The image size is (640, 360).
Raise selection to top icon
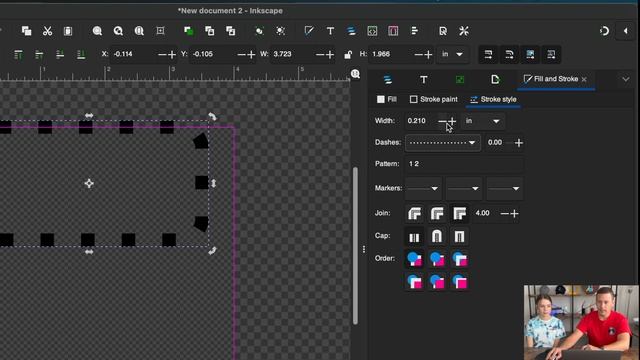tap(18, 55)
